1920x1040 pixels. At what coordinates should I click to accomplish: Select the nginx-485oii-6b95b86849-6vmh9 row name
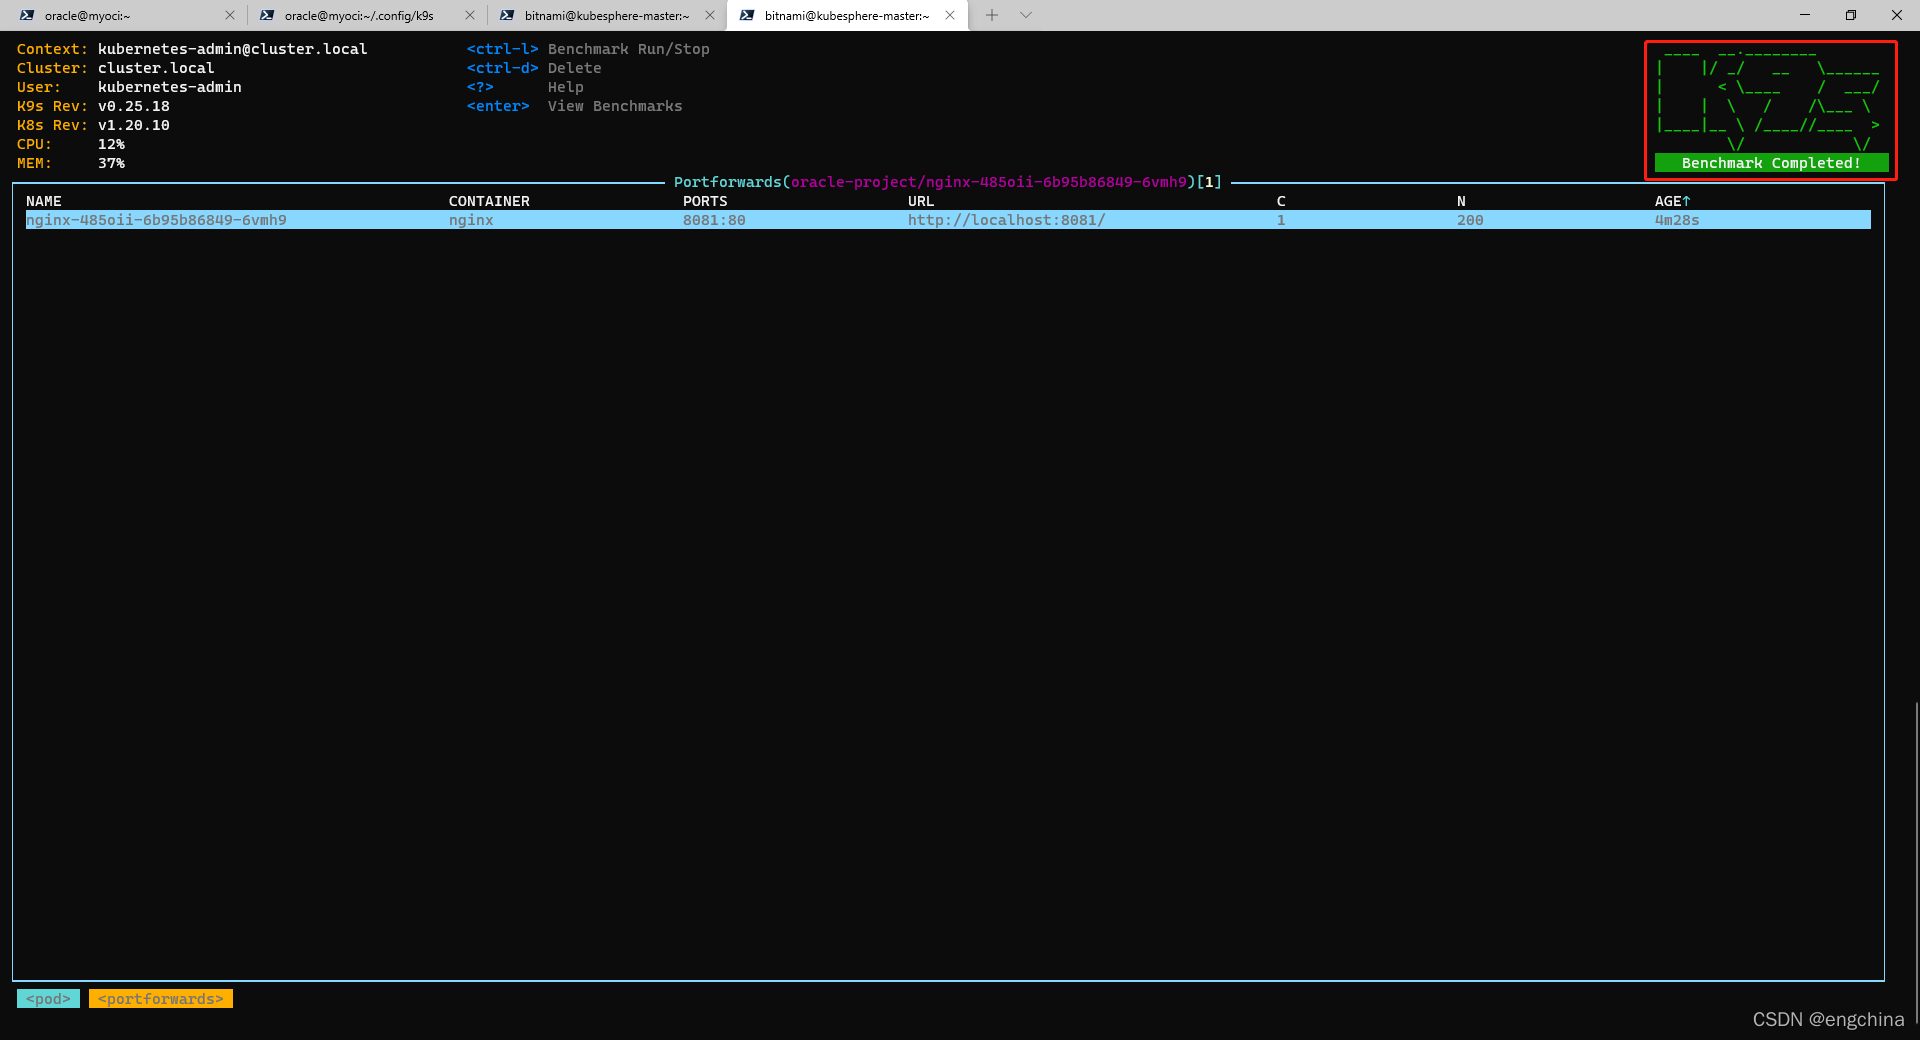point(156,220)
